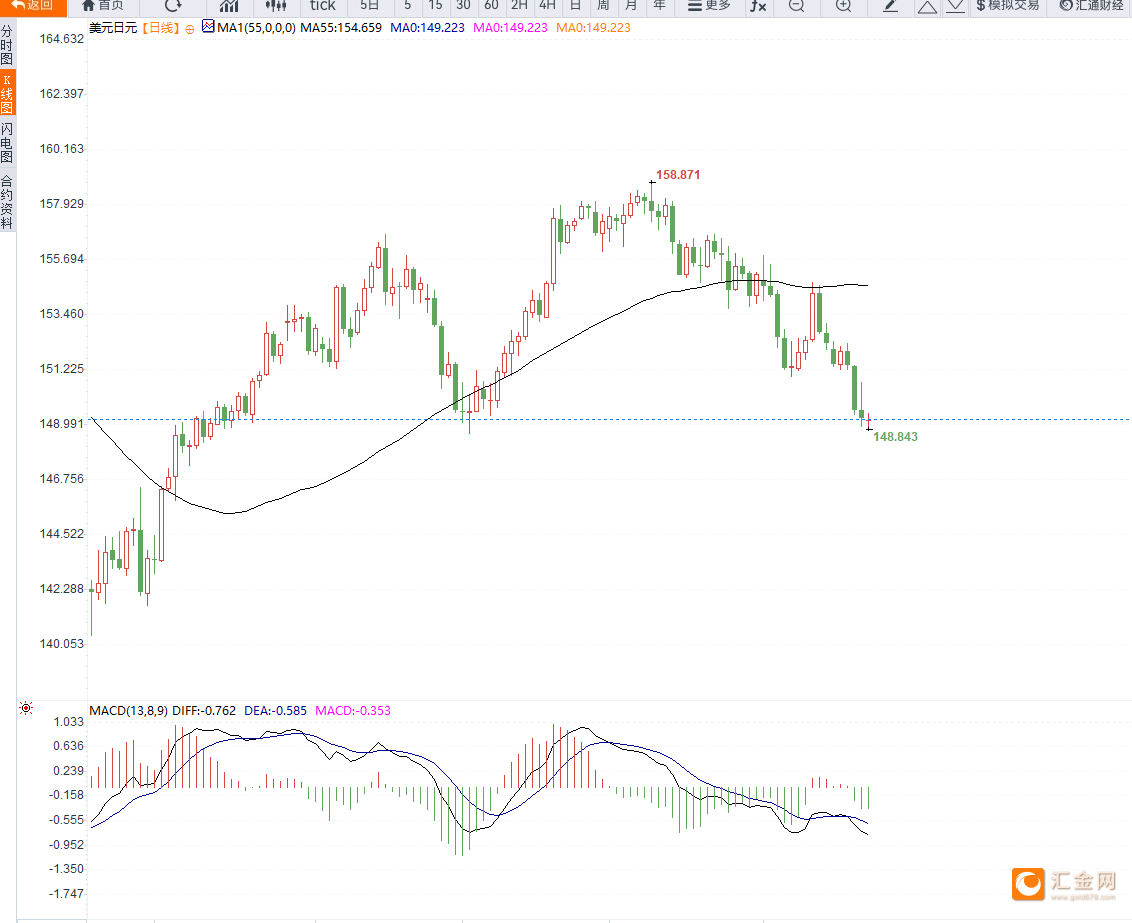
Task: Click the up triangle icon in the toolbar
Action: coord(927,6)
